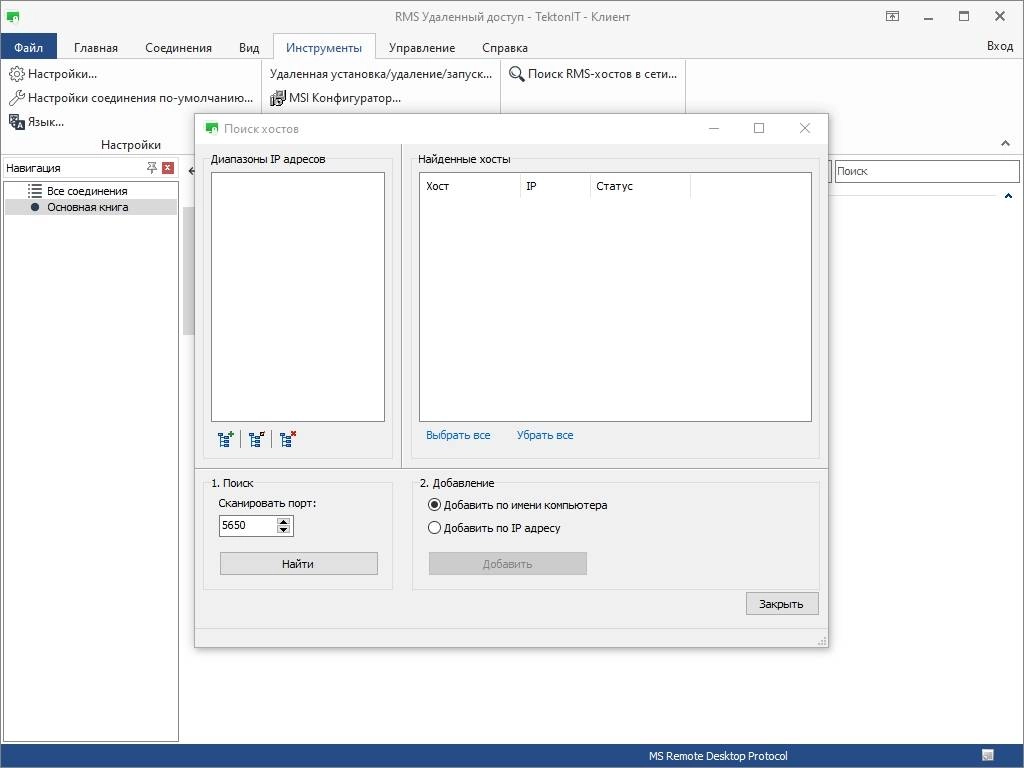Click the Сканировать порт input field
The height and width of the screenshot is (768, 1024).
tap(248, 525)
